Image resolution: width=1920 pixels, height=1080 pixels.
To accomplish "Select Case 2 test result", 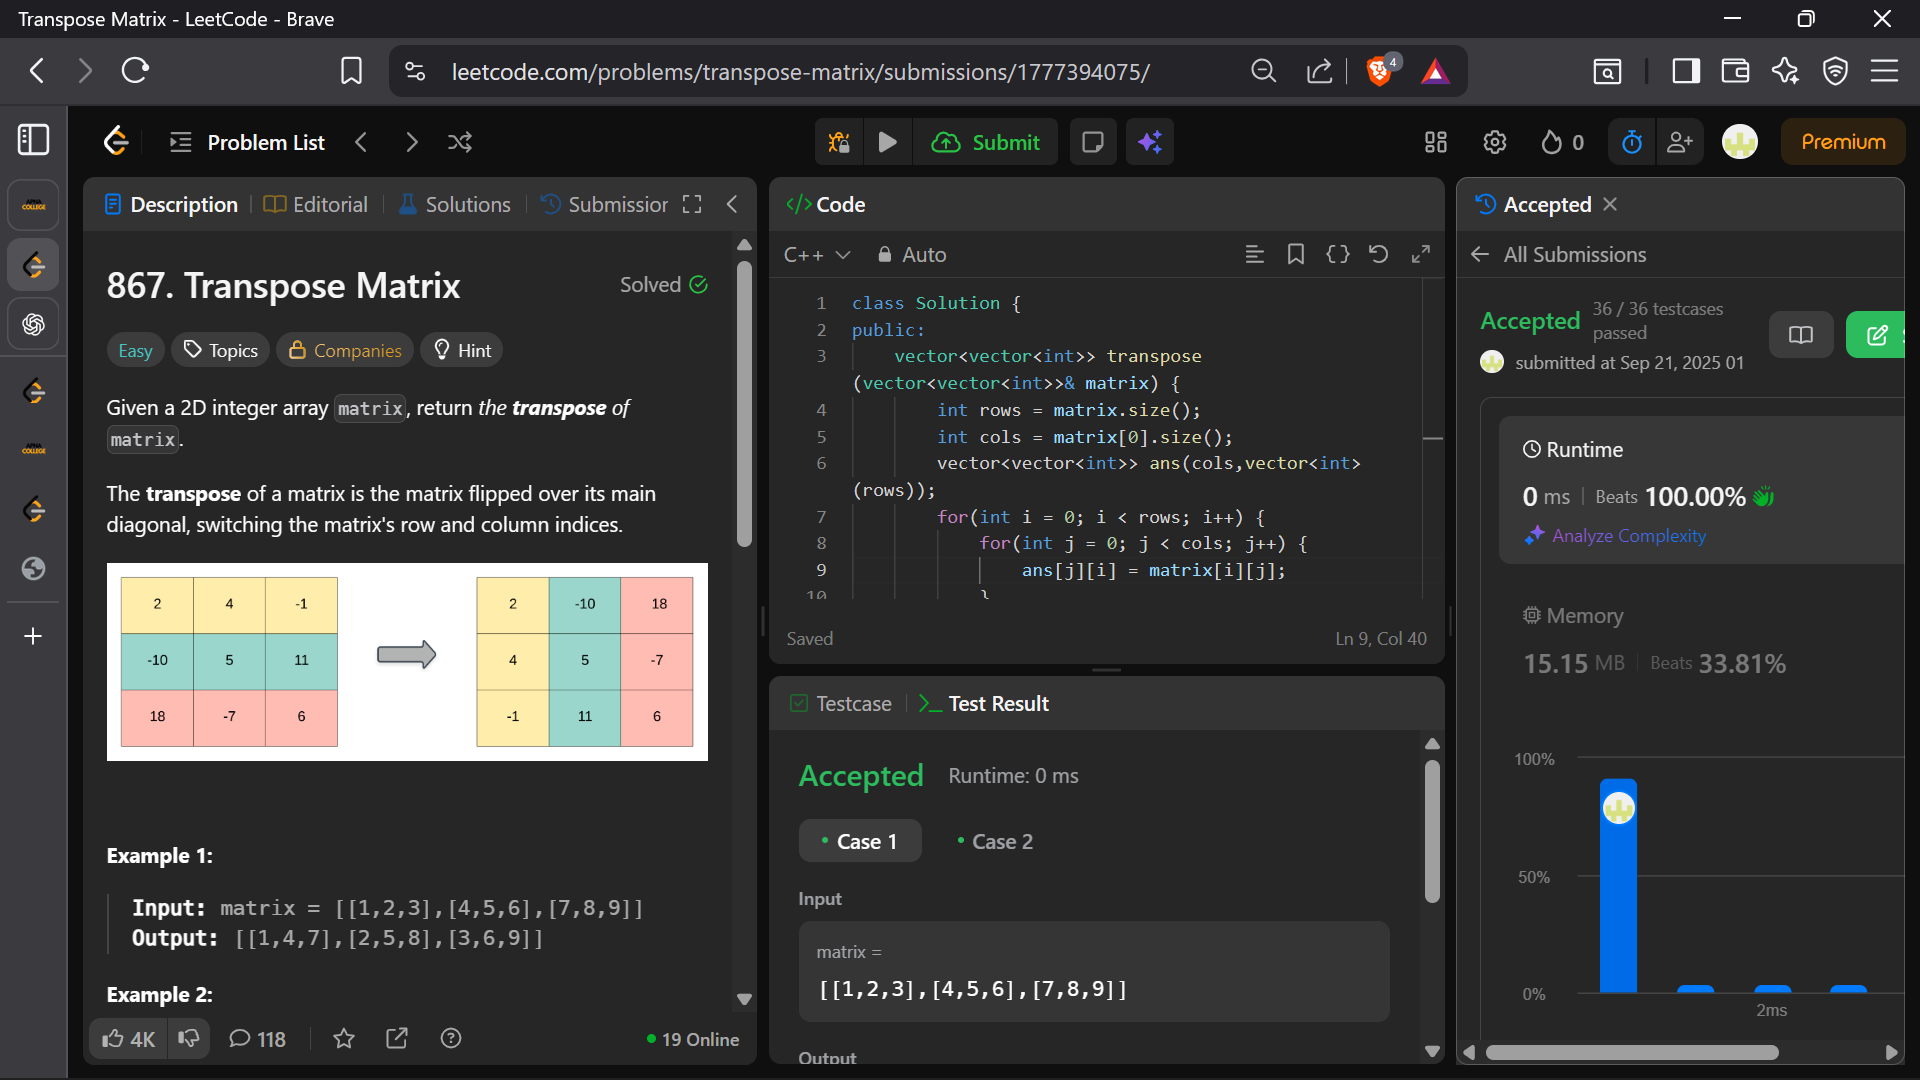I will (994, 842).
